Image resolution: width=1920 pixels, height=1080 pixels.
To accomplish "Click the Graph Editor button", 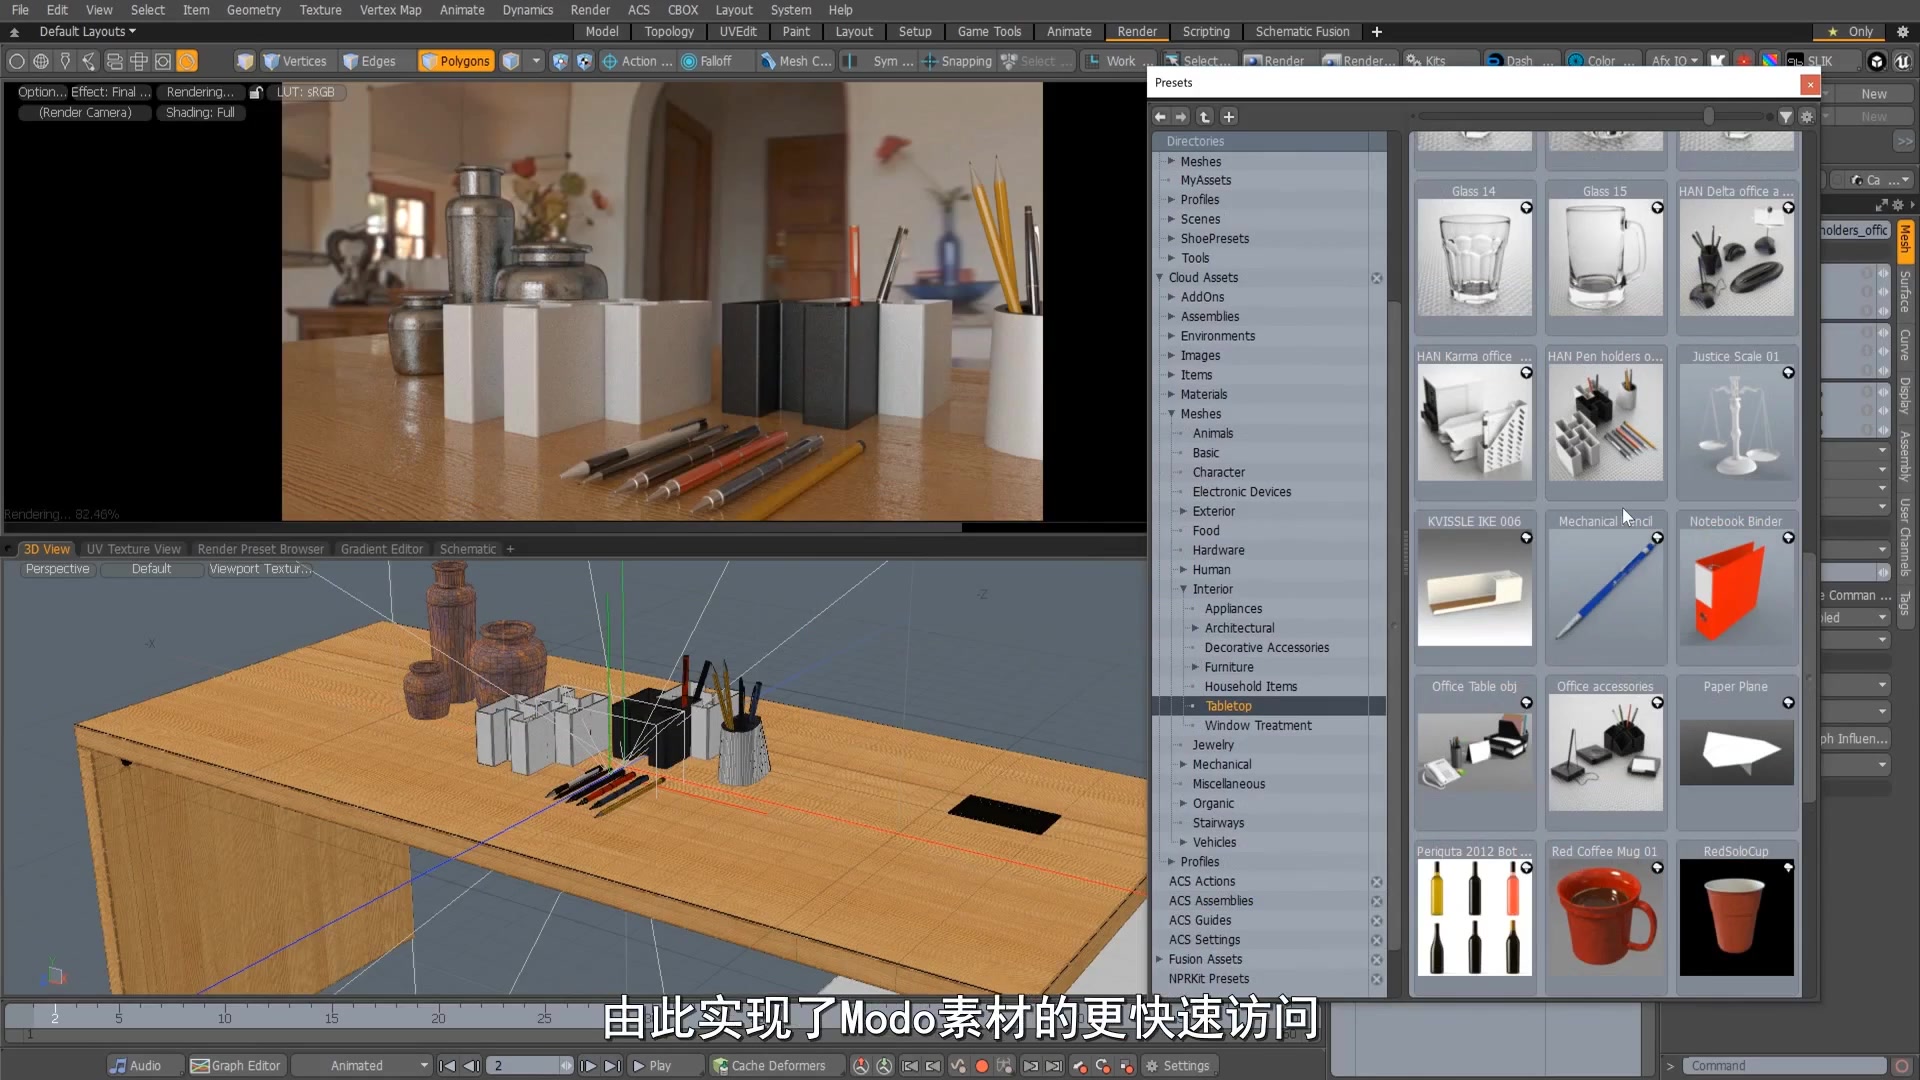I will (x=236, y=1066).
